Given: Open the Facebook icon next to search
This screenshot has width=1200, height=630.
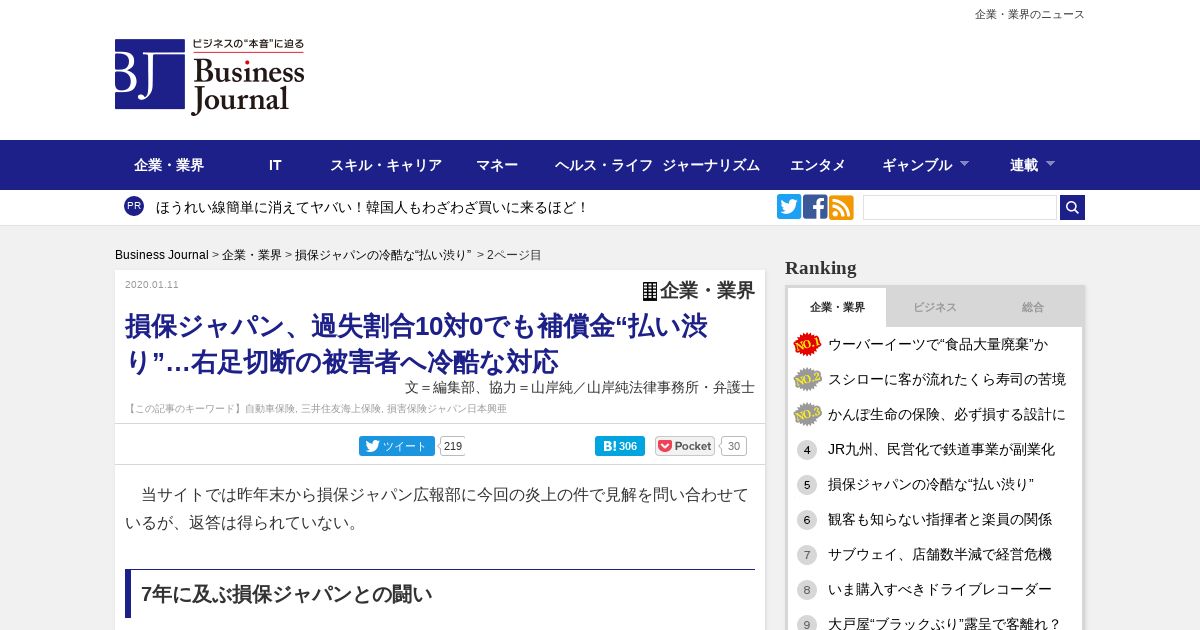Looking at the screenshot, I should (x=815, y=207).
